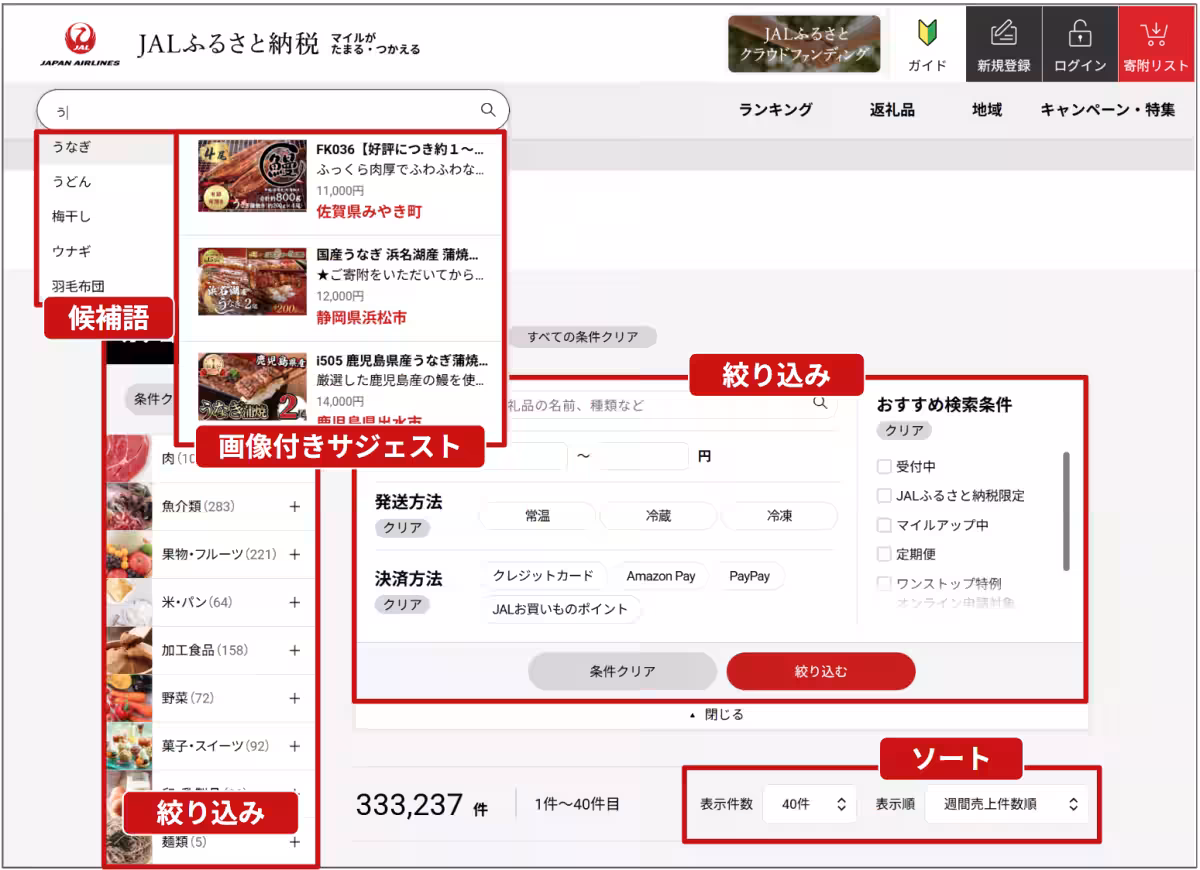
Task: Open the ランキング navigation item
Action: click(777, 110)
